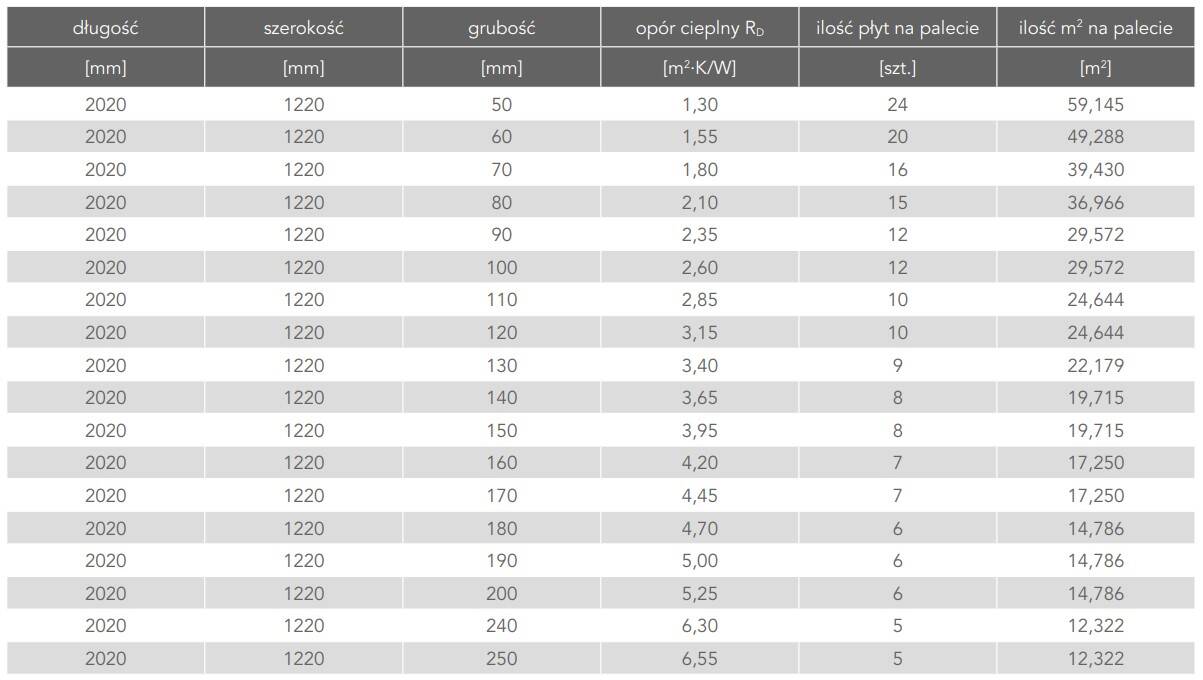Select the 'opór cieplny RD' header
The image size is (1203, 680).
tap(699, 28)
